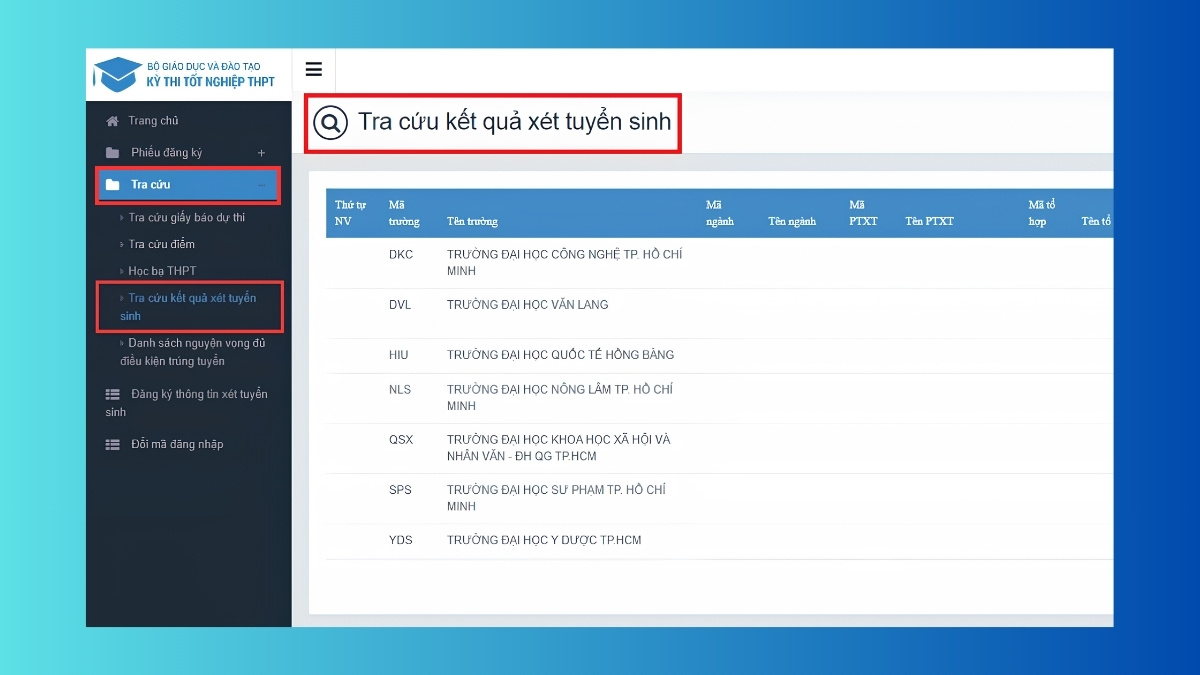
Task: Click the Phiếu đăng ký folder icon
Action: [x=112, y=153]
